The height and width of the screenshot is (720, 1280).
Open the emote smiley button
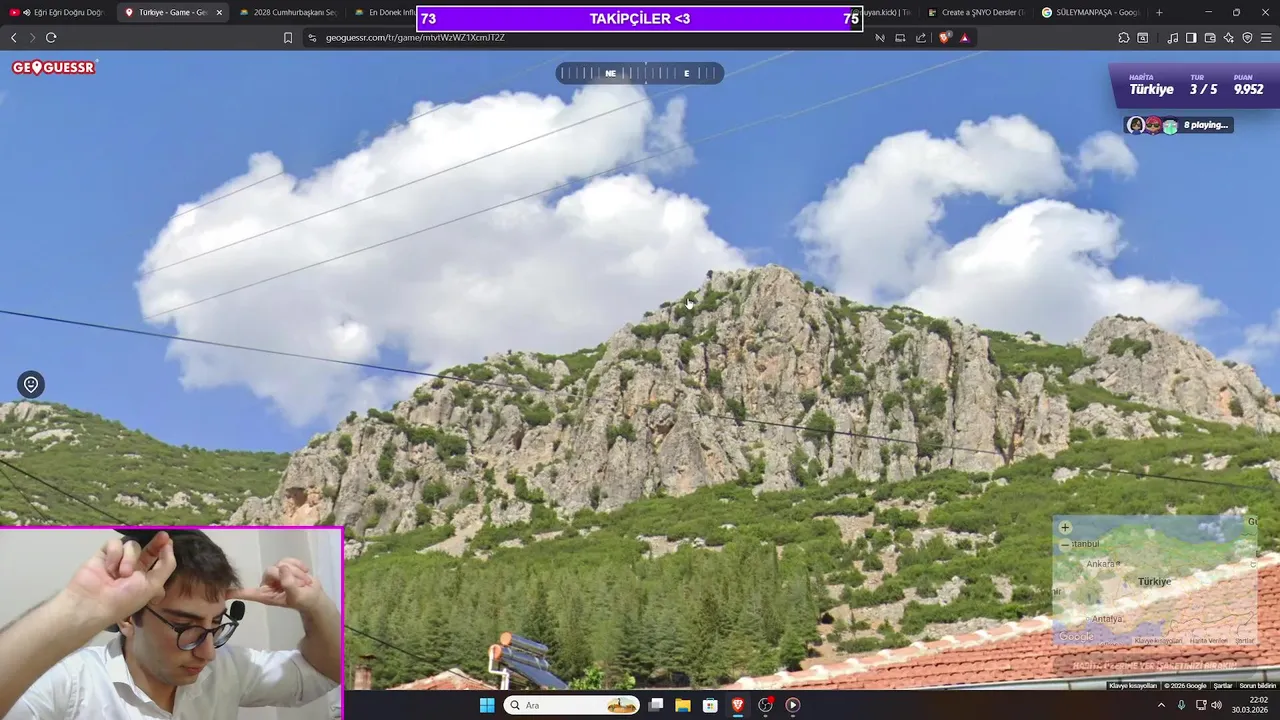pyautogui.click(x=31, y=384)
